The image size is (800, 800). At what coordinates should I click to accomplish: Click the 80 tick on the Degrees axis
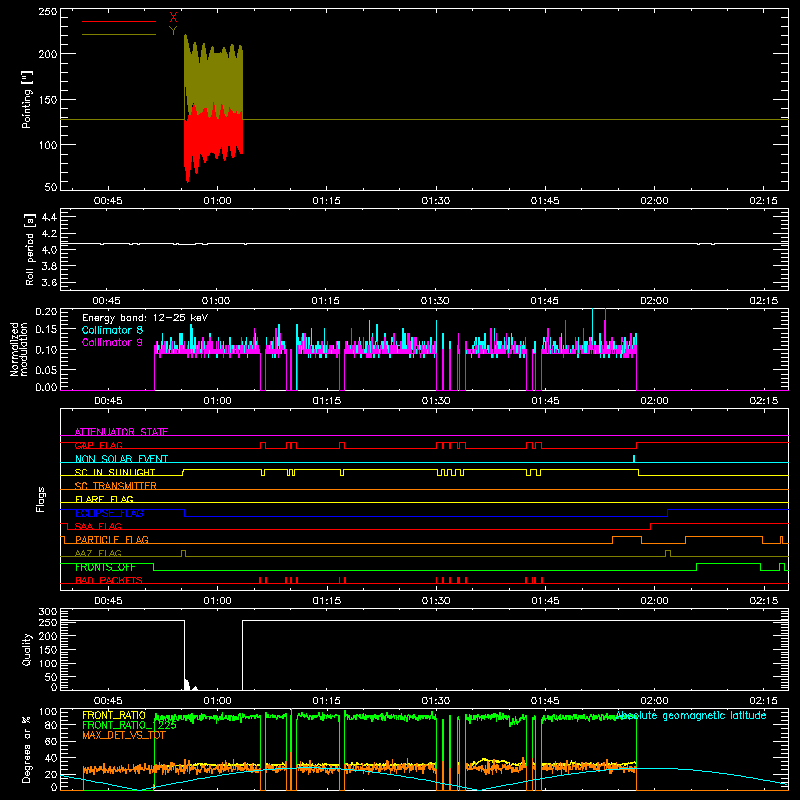click(x=51, y=724)
